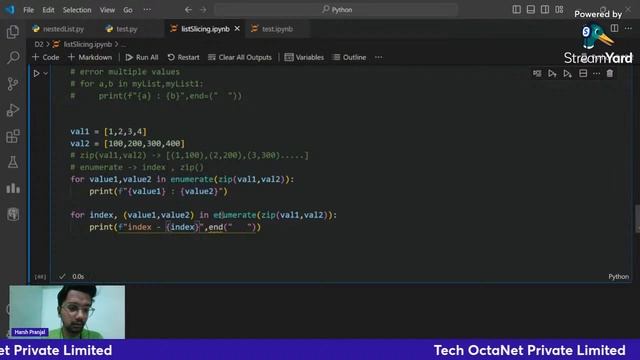Toggle primary side bar layout icon
Viewport: 640px width, 360px height.
coord(516,9)
